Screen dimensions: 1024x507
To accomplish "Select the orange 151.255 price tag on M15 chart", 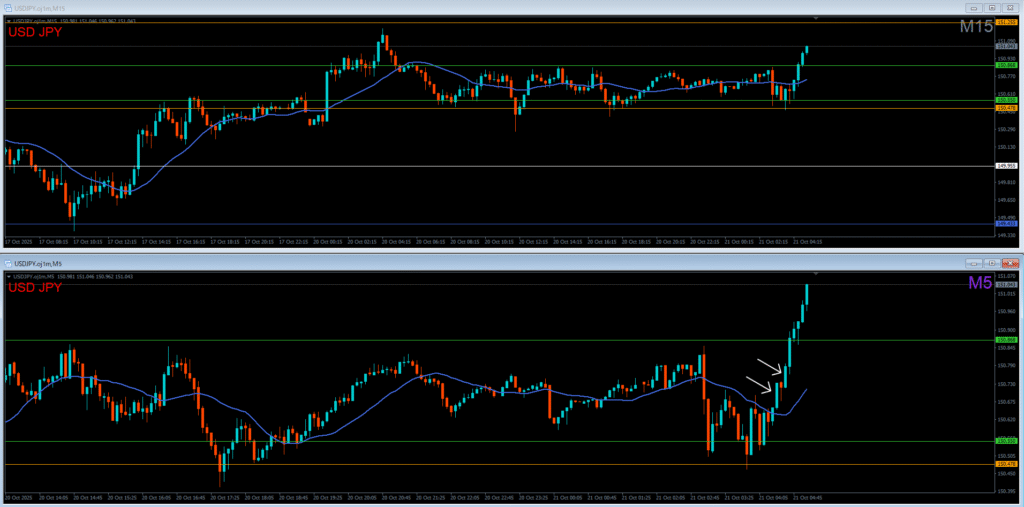I will click(1006, 22).
